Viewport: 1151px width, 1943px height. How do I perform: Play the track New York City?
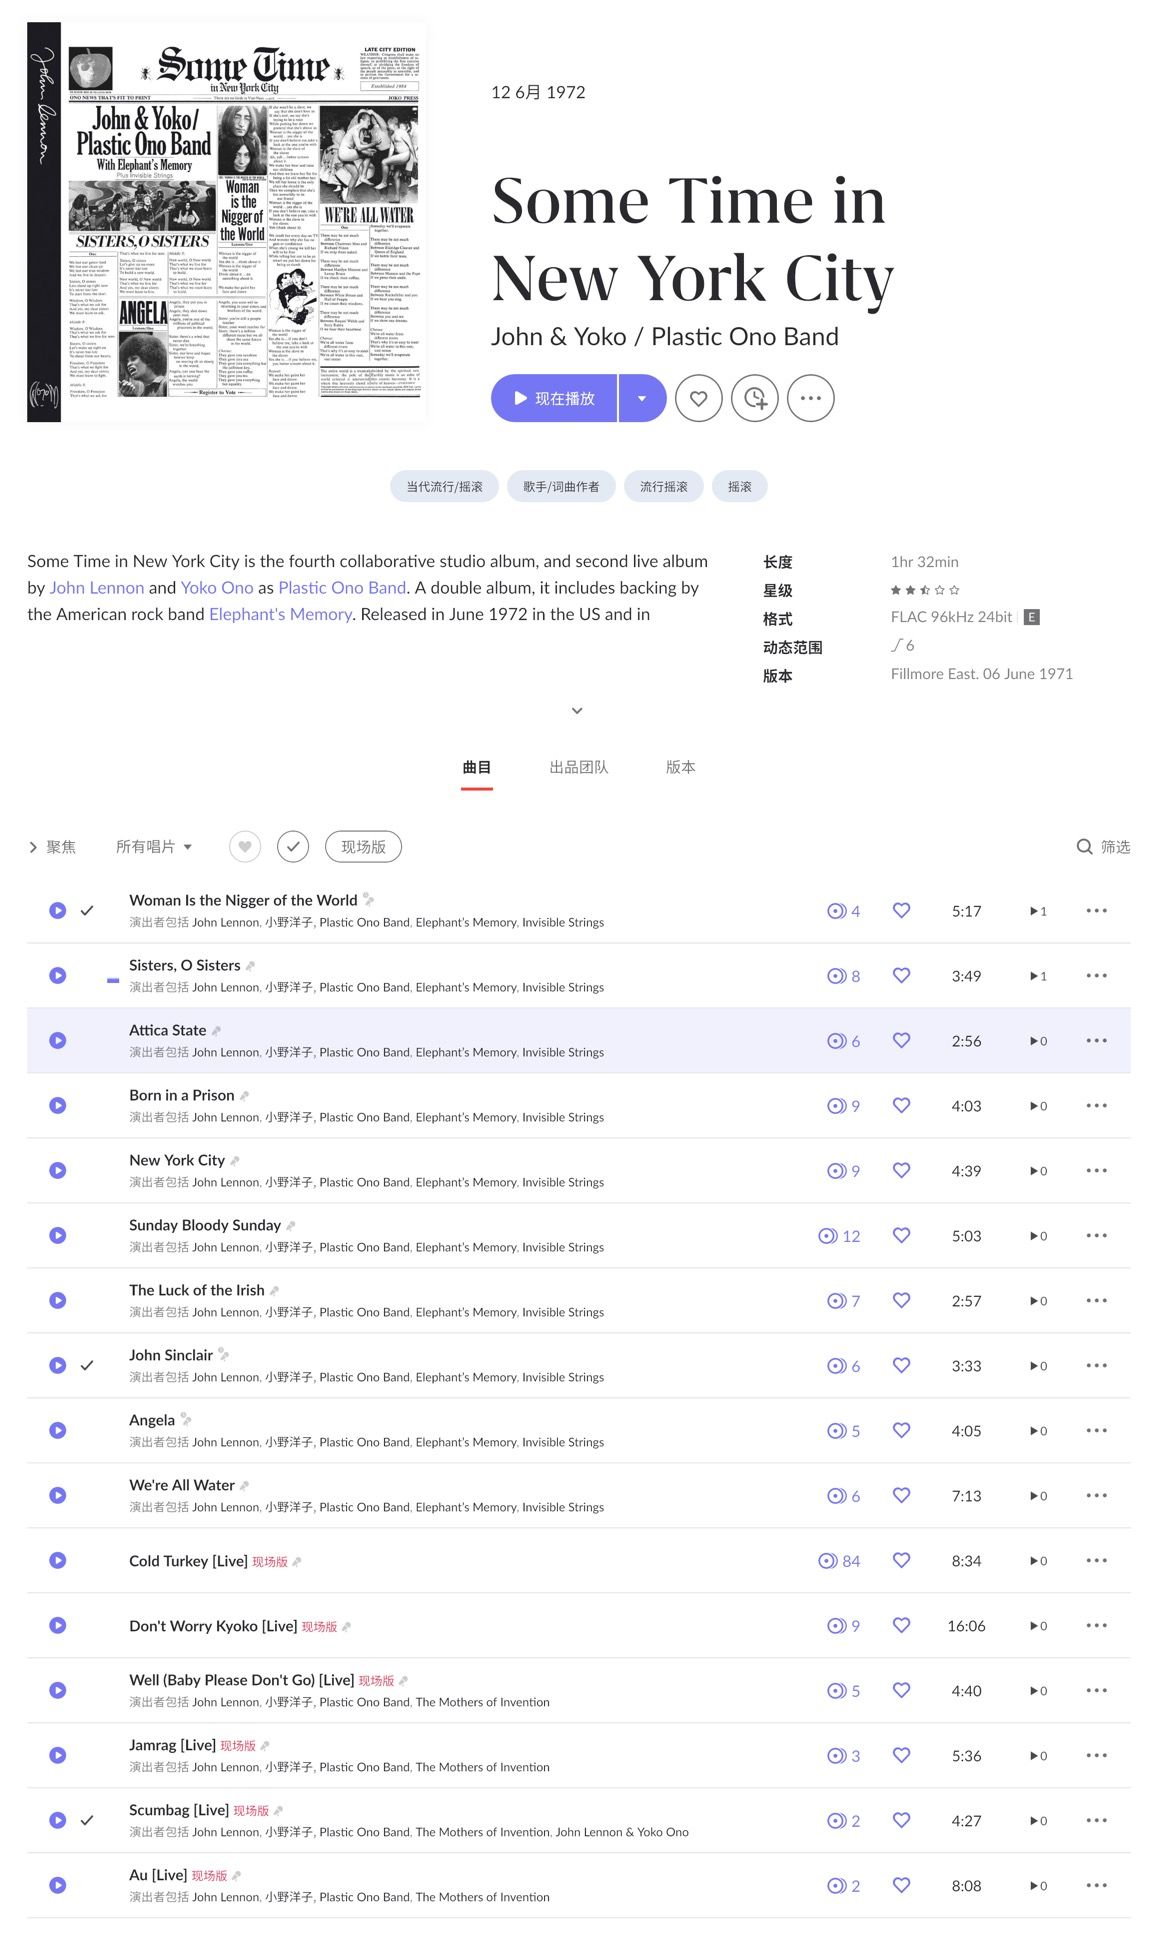pos(58,1171)
